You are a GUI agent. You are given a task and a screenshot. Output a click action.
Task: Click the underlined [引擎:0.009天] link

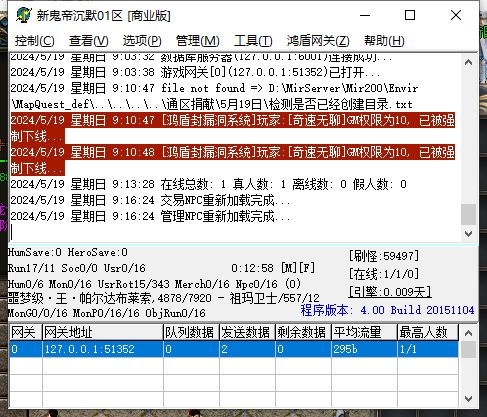[x=390, y=292]
